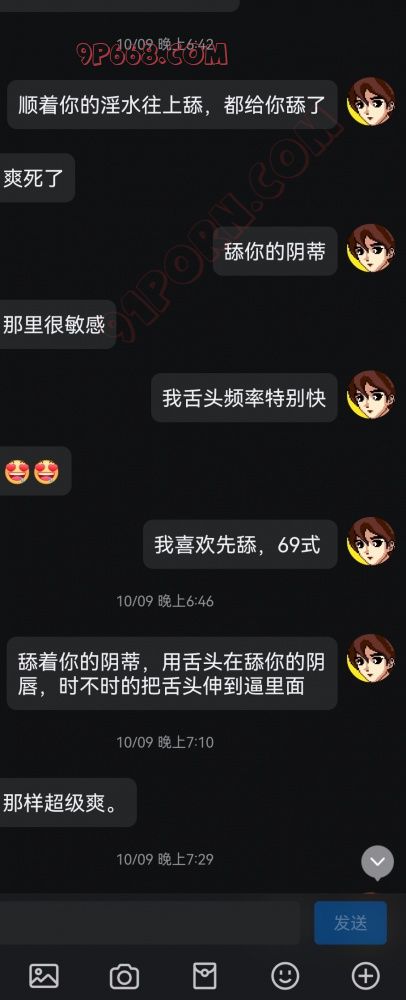Tap avatar beside message following 6:46 timestamp
Screen dimensions: 406x1000
click(x=371, y=658)
